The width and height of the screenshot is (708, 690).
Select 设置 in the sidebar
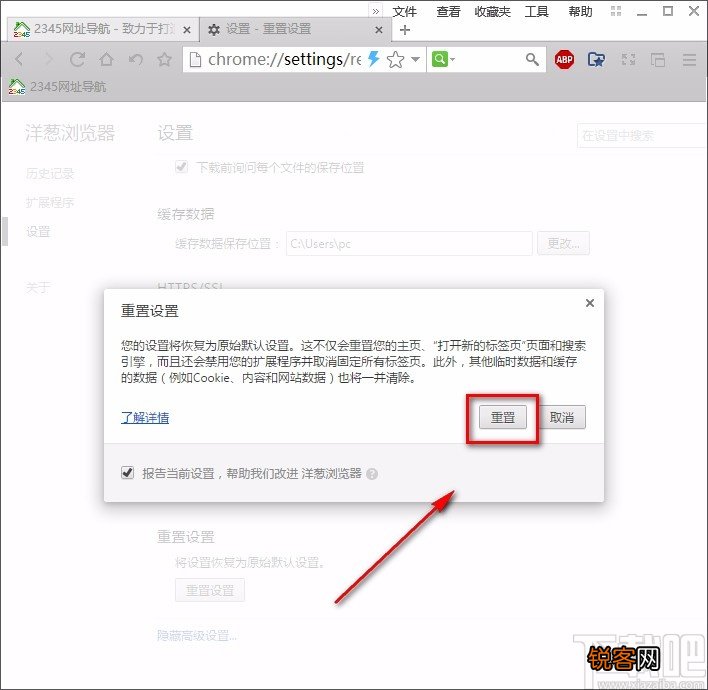38,232
